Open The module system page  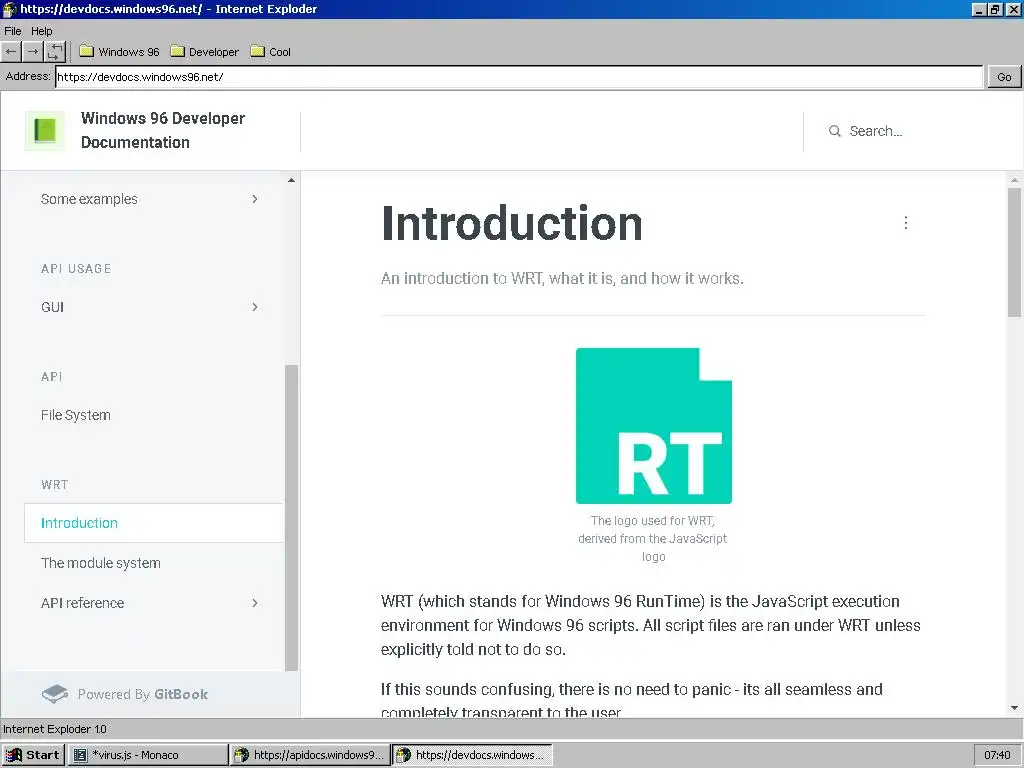pyautogui.click(x=101, y=563)
